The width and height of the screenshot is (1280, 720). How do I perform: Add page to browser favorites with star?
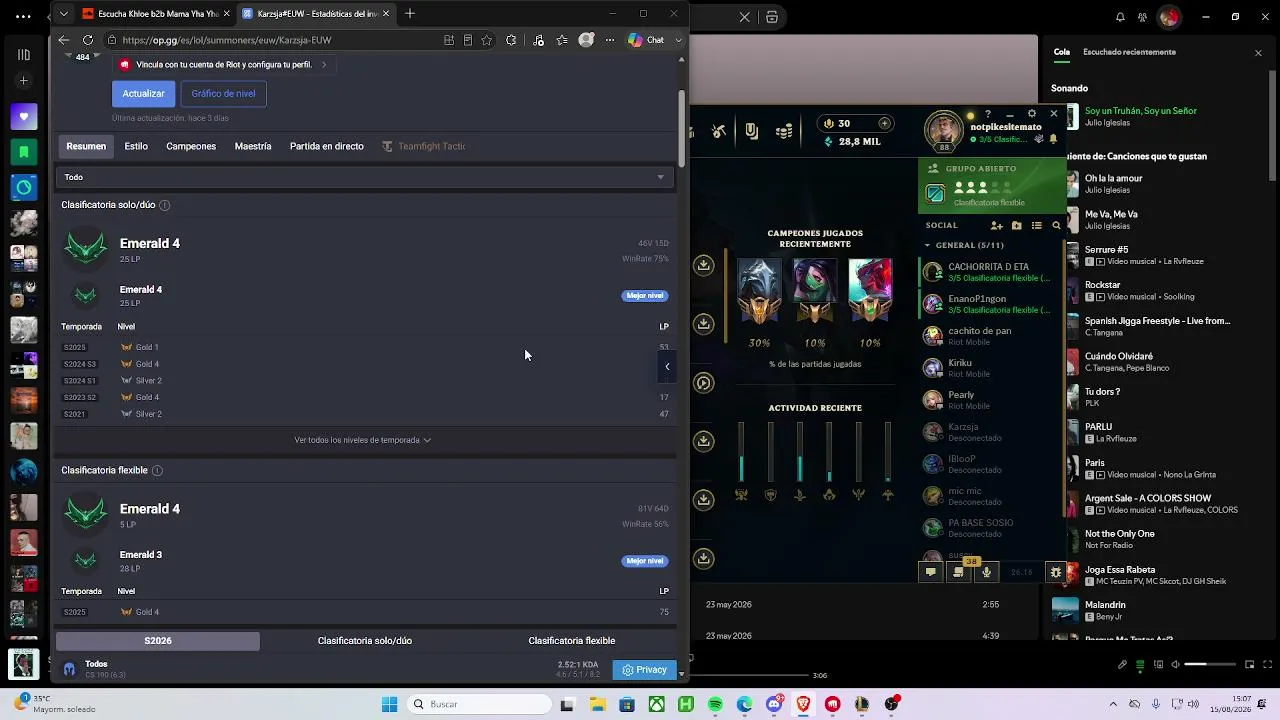pos(487,40)
